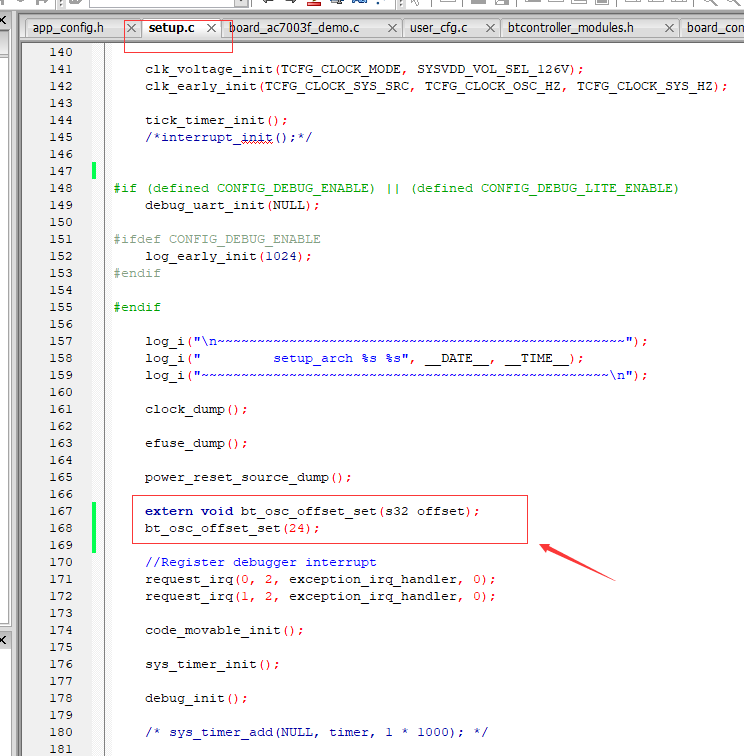The image size is (744, 756).
Task: Close the upper left side panel
Action: pos(3,20)
